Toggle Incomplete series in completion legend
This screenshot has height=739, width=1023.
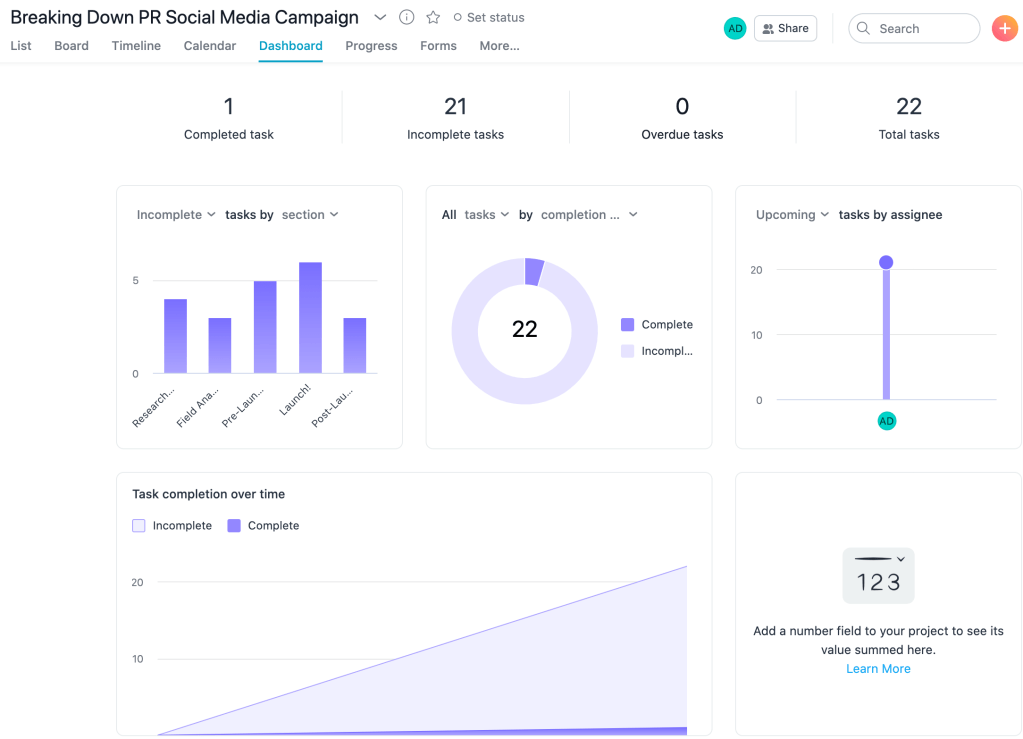(x=172, y=525)
